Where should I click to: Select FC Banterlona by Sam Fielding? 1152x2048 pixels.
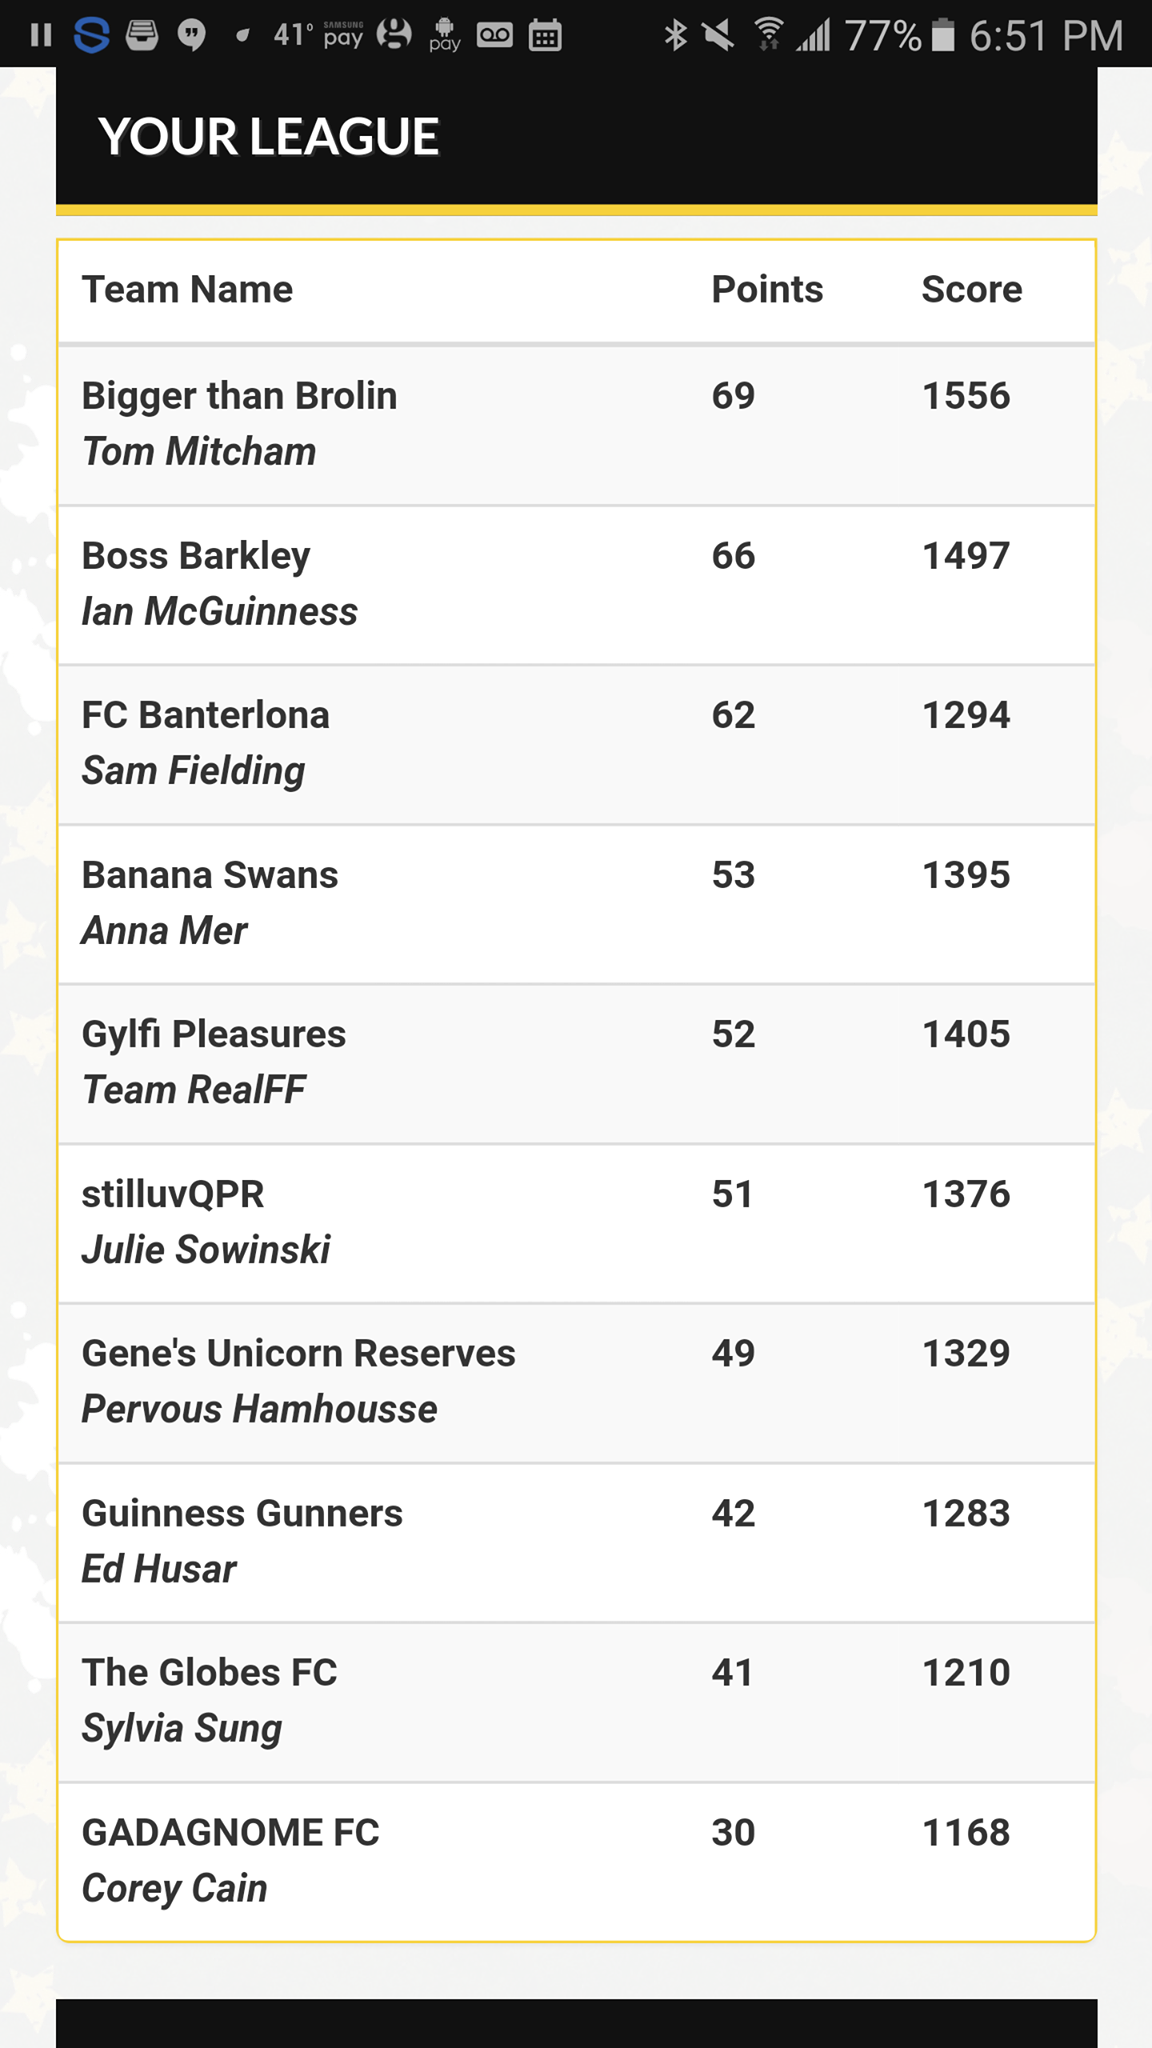577,745
